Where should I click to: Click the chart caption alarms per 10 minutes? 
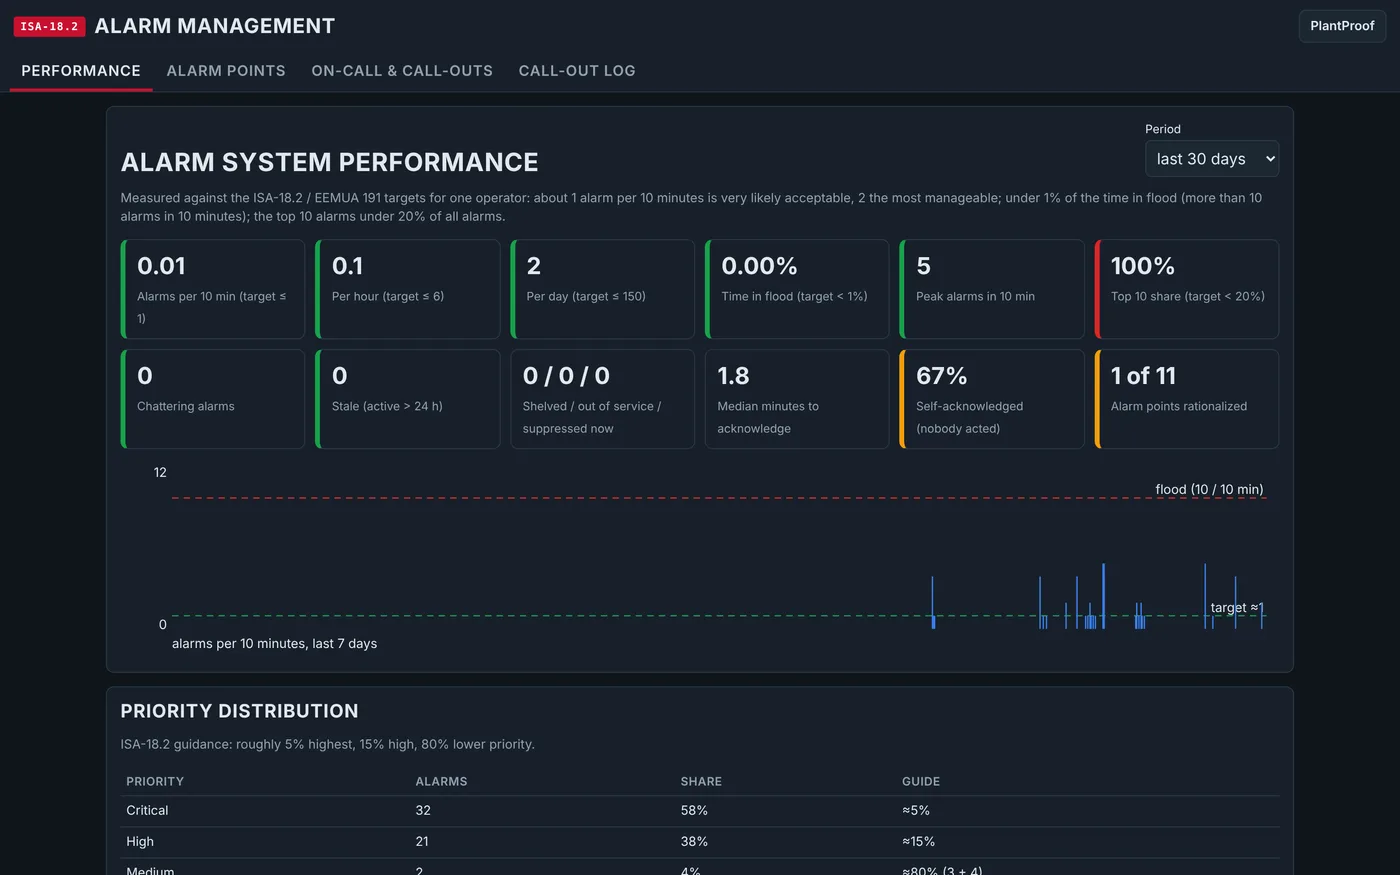275,643
